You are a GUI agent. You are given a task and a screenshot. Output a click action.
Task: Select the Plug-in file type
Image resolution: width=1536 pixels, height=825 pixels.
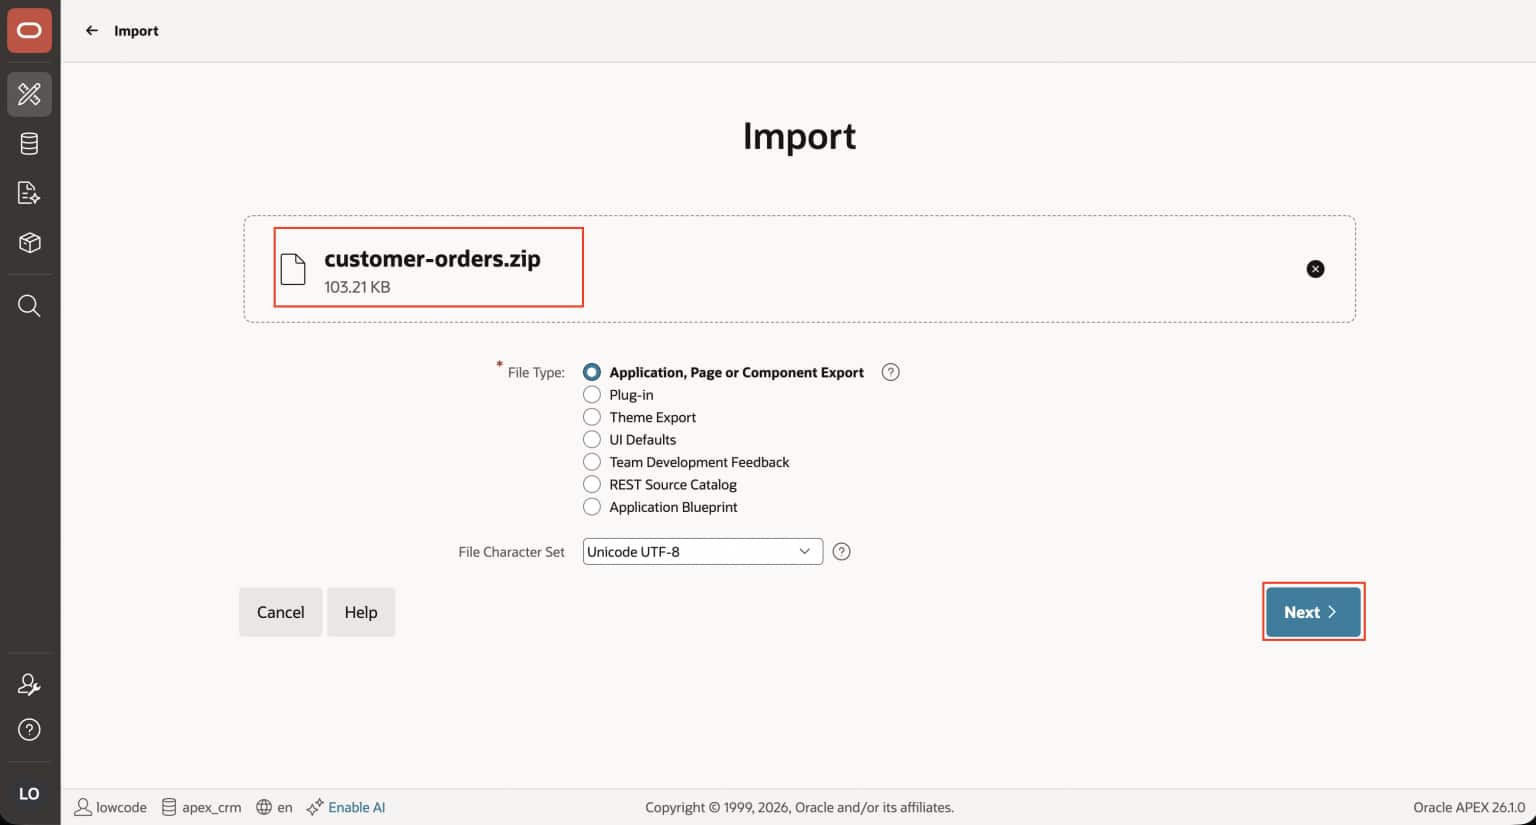592,395
